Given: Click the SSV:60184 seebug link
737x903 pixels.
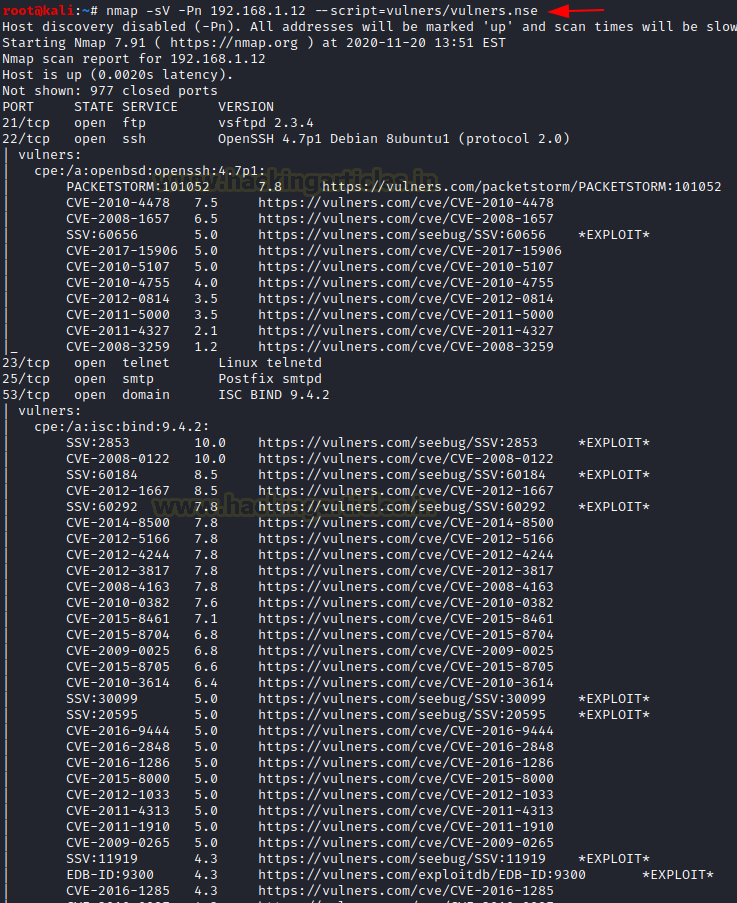Looking at the screenshot, I should (x=402, y=475).
